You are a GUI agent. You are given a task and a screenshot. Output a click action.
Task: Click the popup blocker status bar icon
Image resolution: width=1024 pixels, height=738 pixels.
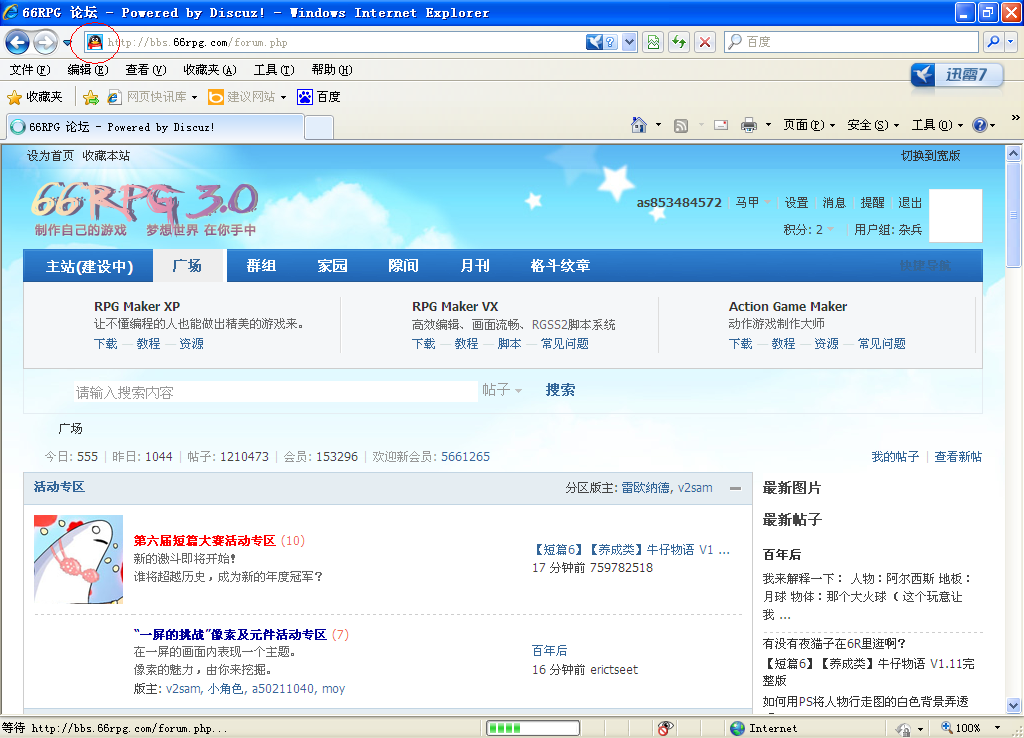click(x=665, y=728)
